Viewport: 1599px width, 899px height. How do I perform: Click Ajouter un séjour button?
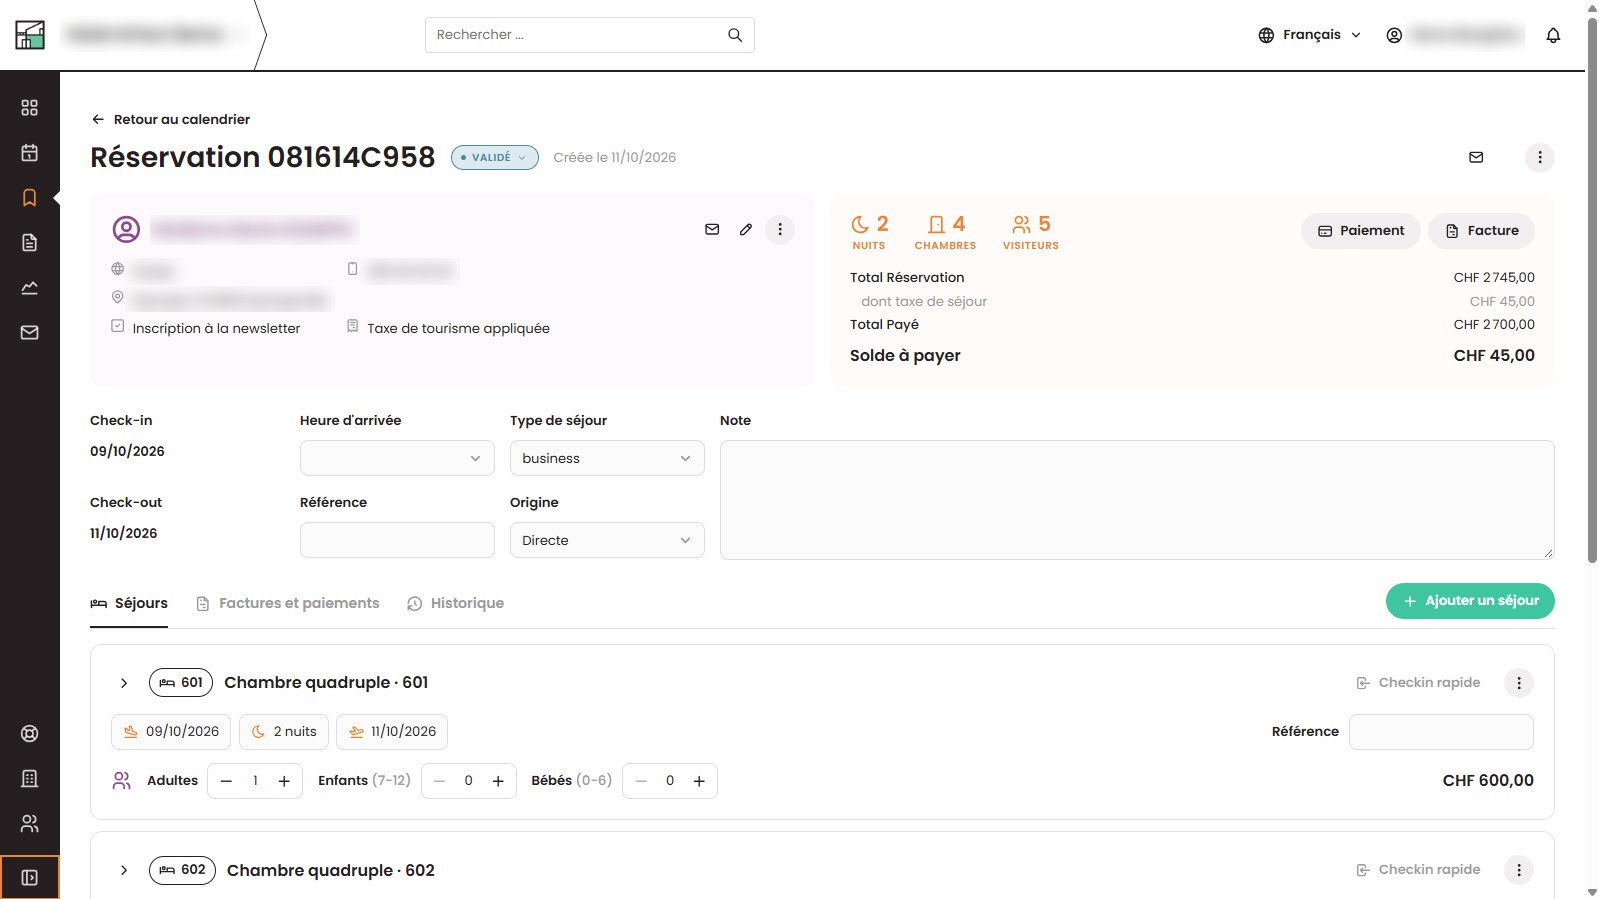click(x=1470, y=601)
